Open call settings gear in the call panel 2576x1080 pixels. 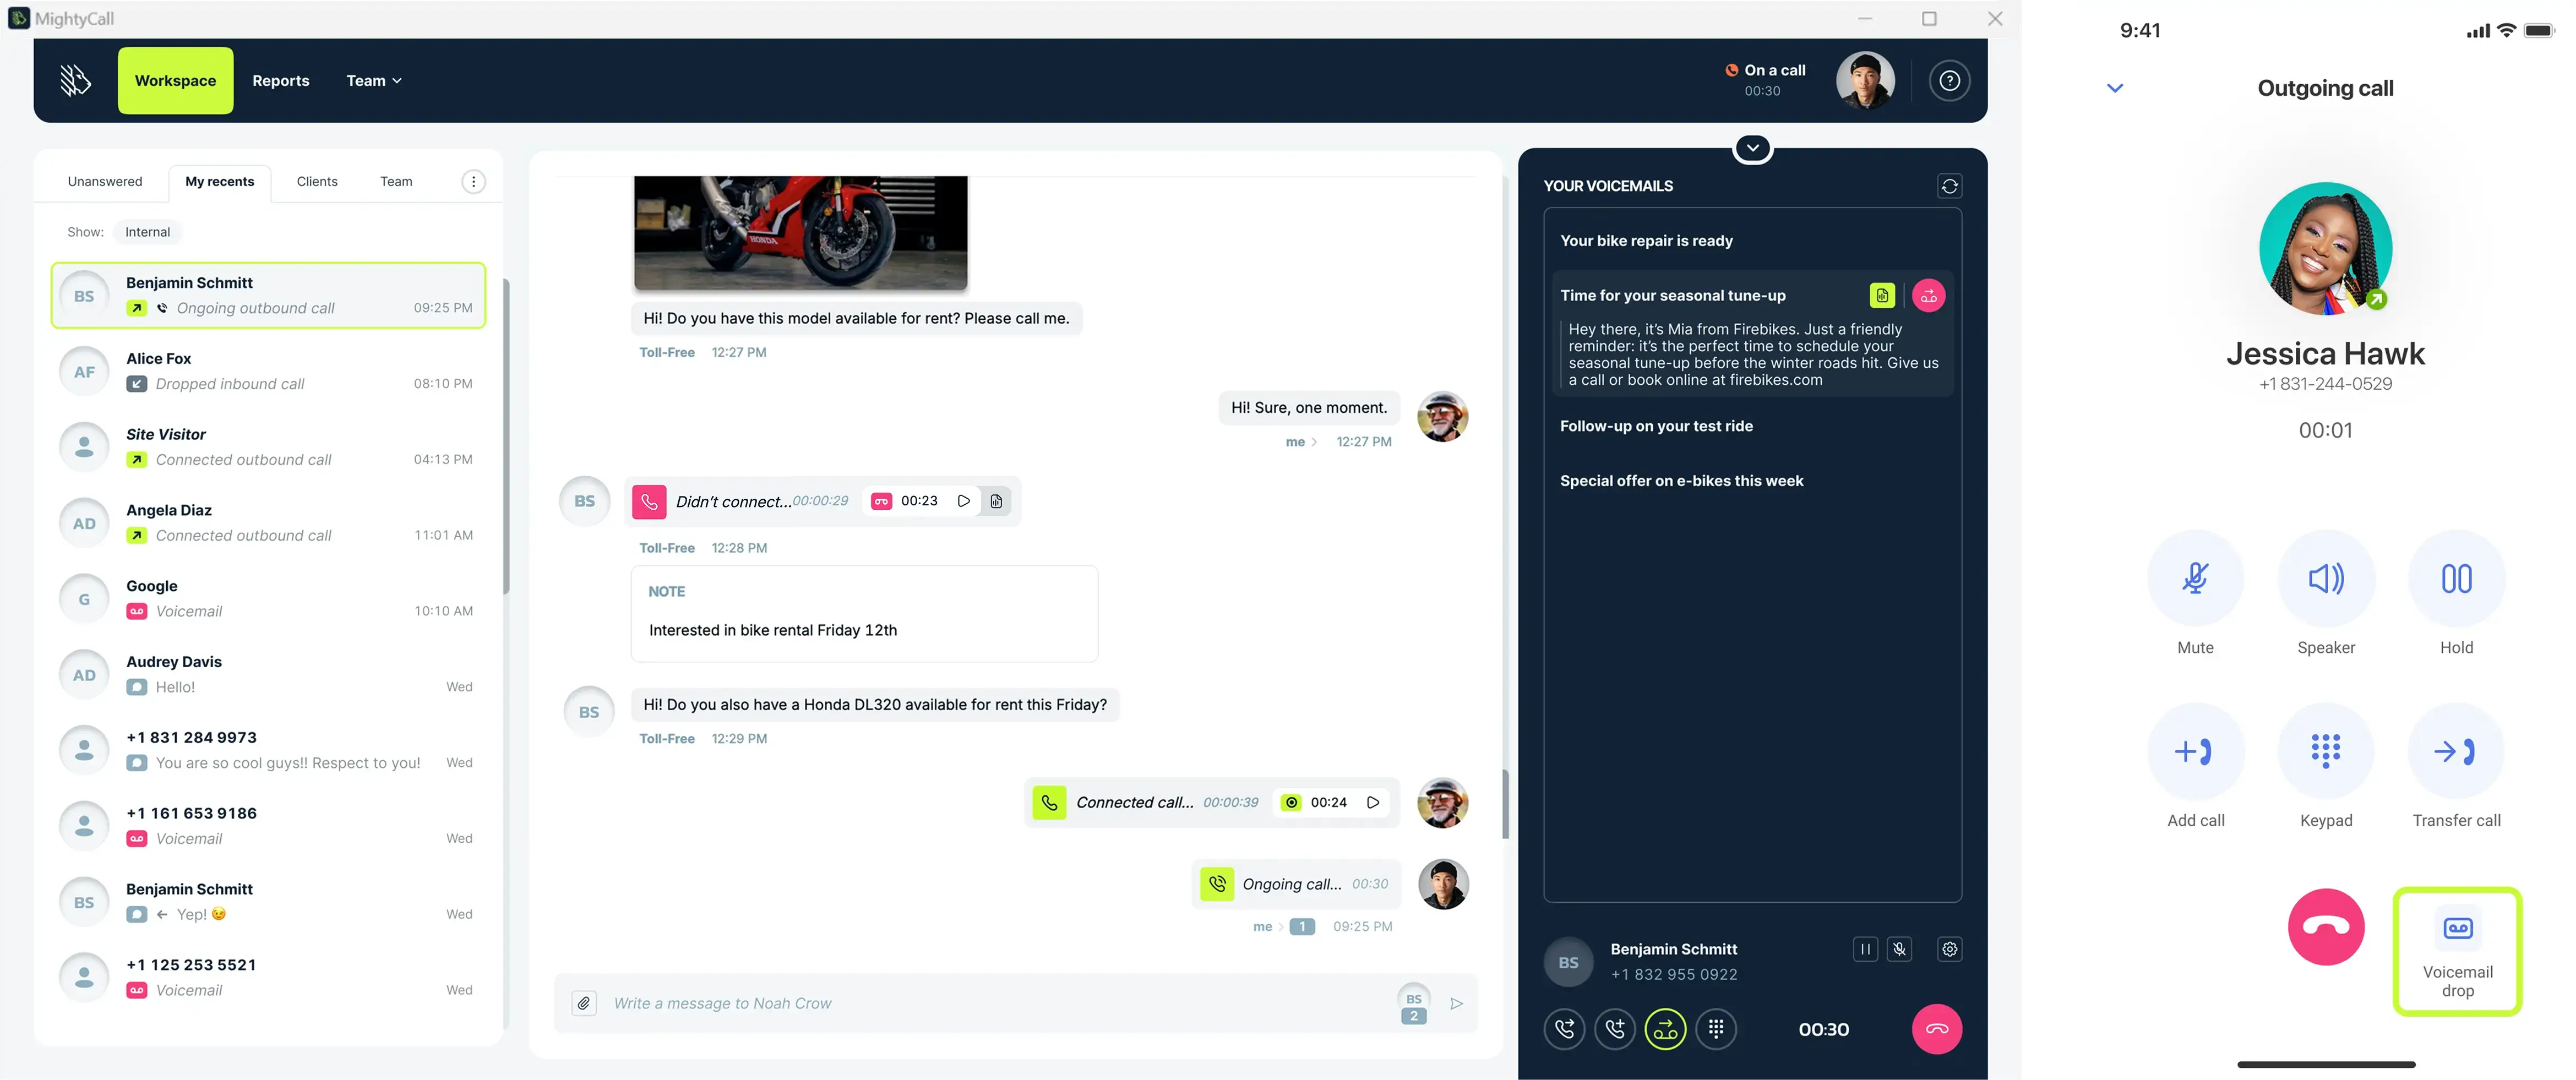coord(1948,949)
